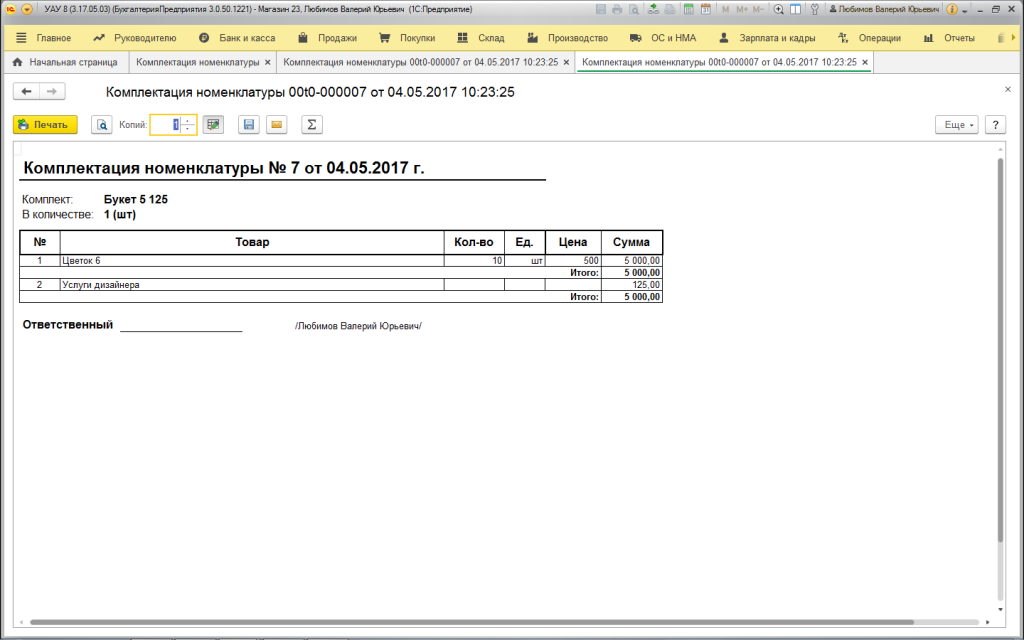
Task: Close the active Комплектация номенклатуры 00t0-000007 tab
Action: tap(865, 63)
